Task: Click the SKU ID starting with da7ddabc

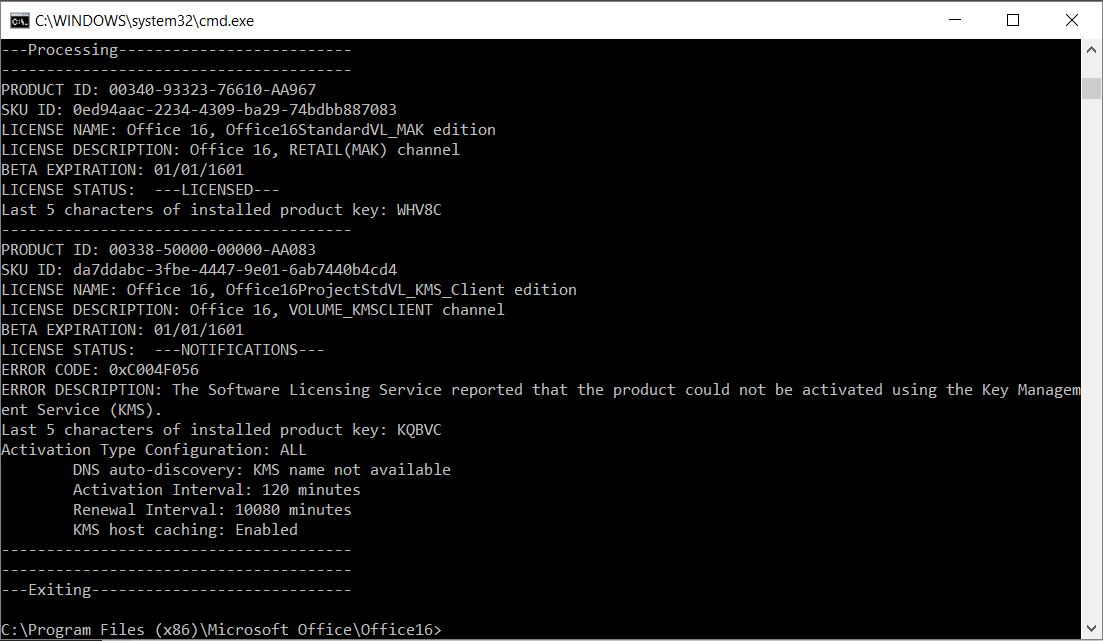Action: 235,270
